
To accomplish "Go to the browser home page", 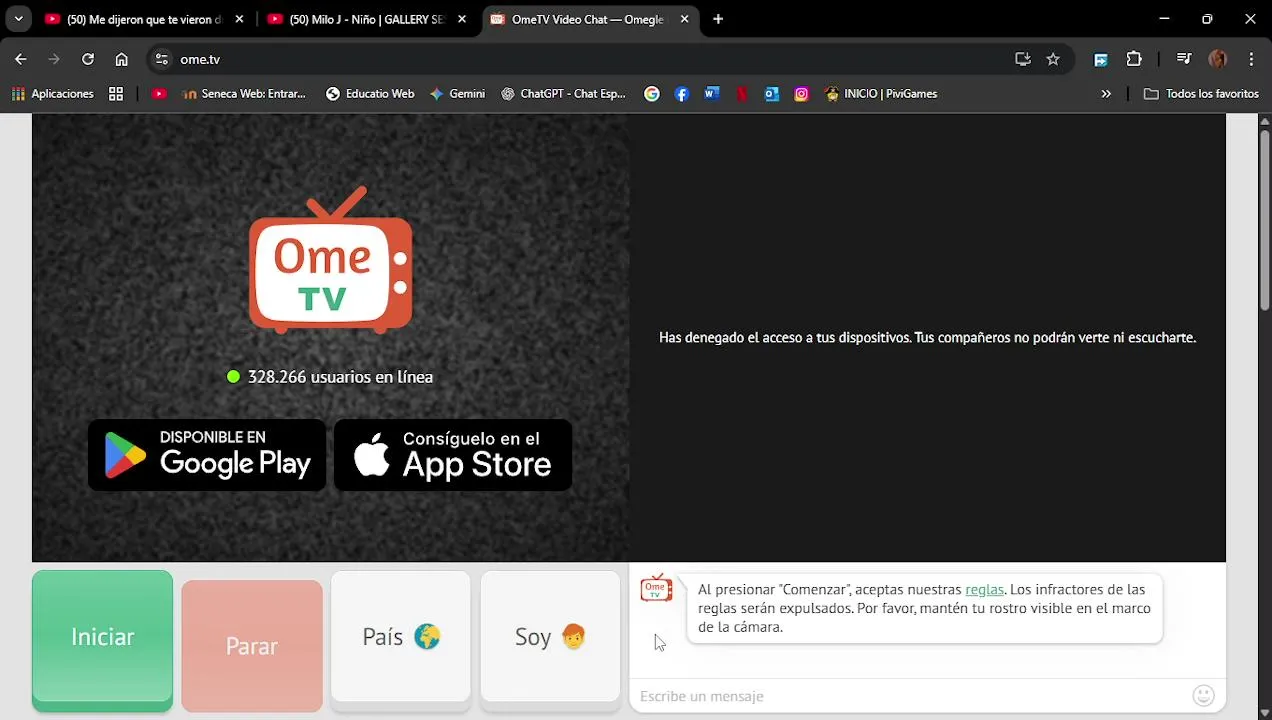I will [x=121, y=59].
